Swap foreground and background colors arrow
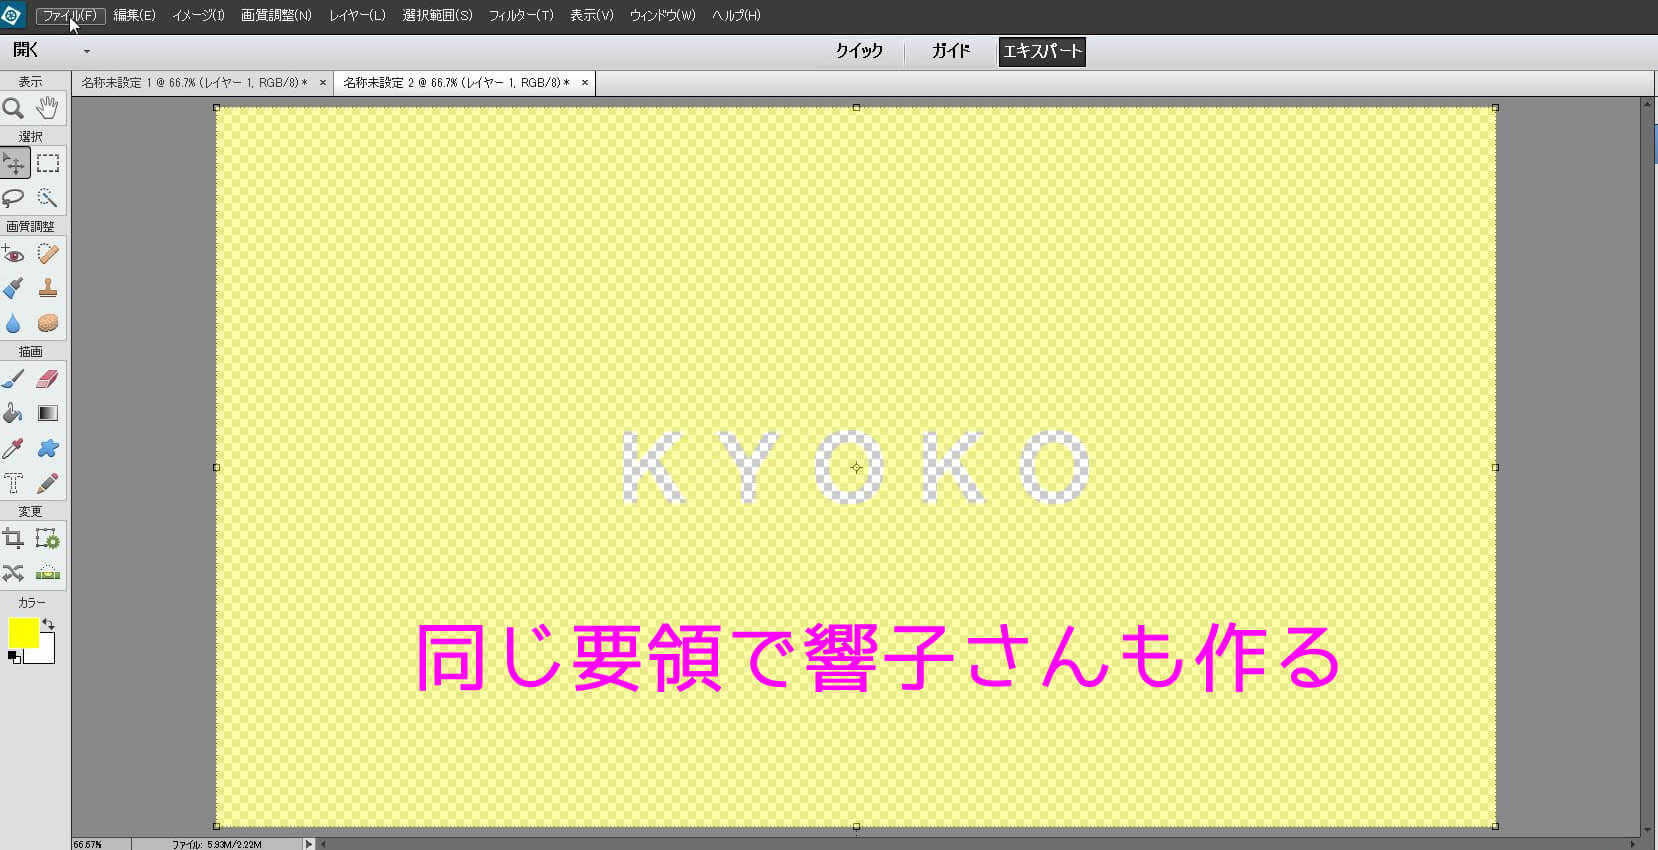This screenshot has width=1658, height=850. (x=48, y=624)
